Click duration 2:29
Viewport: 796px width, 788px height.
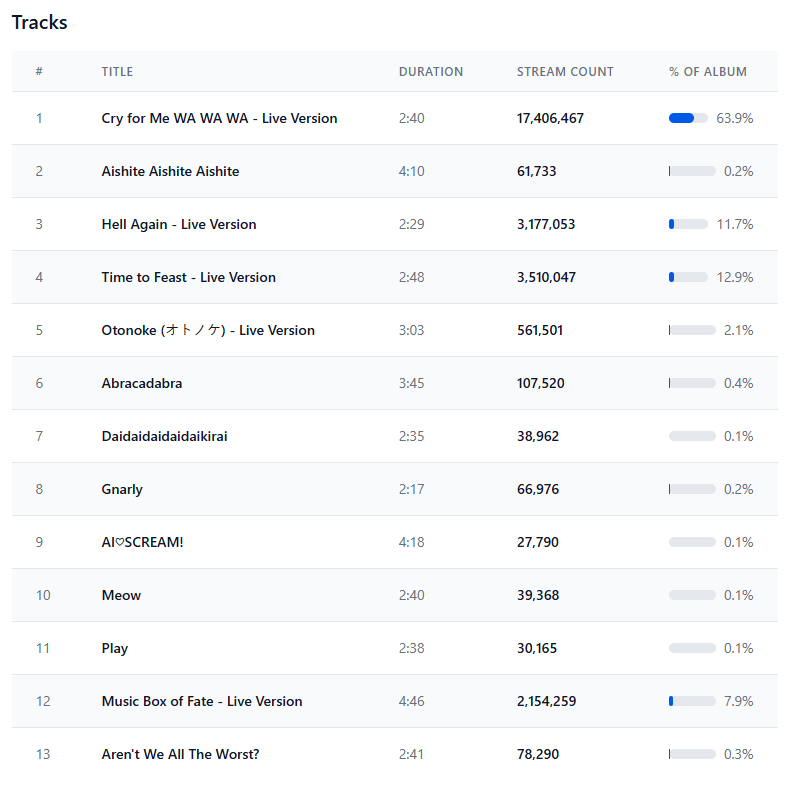(x=411, y=224)
